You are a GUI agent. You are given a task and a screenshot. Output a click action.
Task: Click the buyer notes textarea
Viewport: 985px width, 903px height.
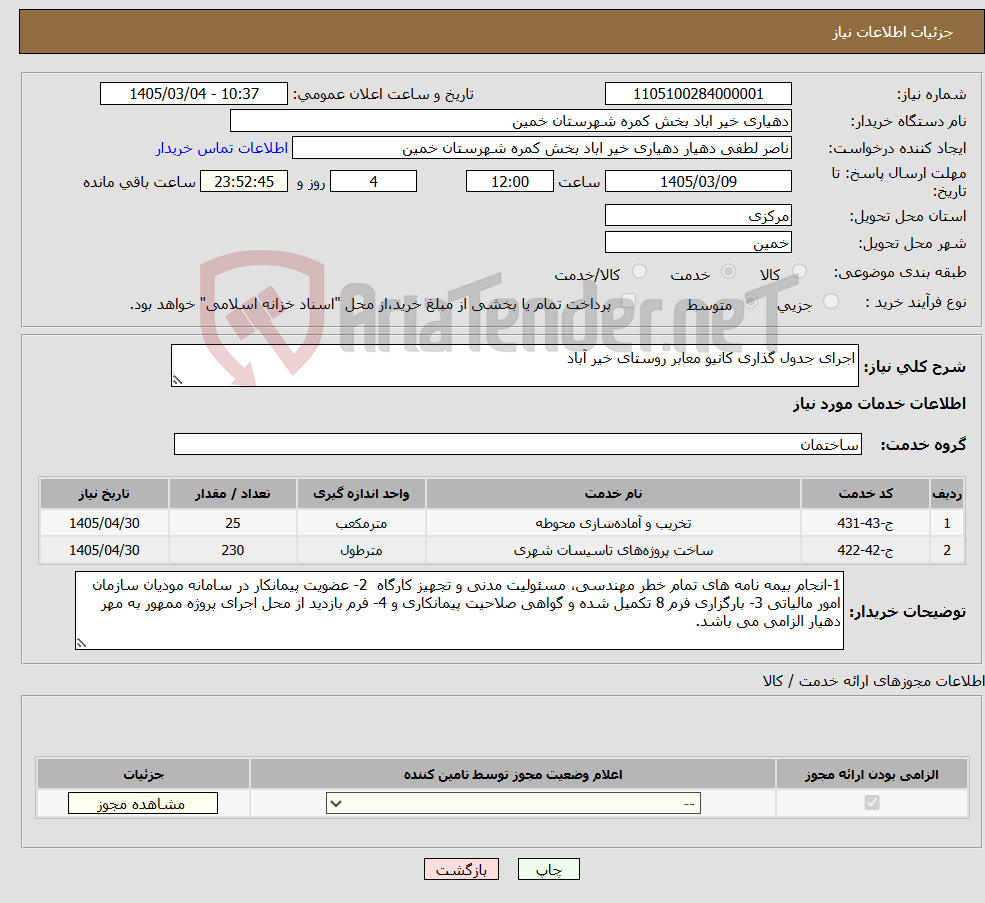(459, 610)
